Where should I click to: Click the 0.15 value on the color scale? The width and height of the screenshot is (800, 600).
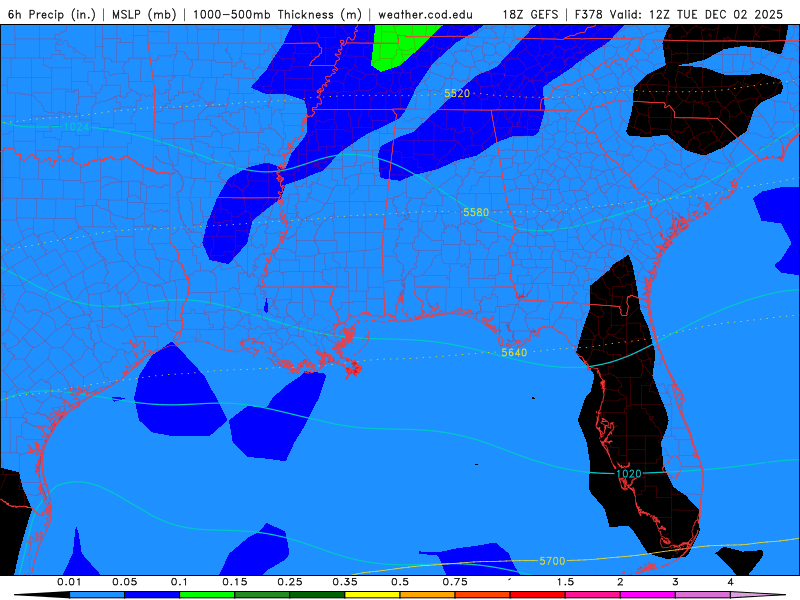pos(235,582)
